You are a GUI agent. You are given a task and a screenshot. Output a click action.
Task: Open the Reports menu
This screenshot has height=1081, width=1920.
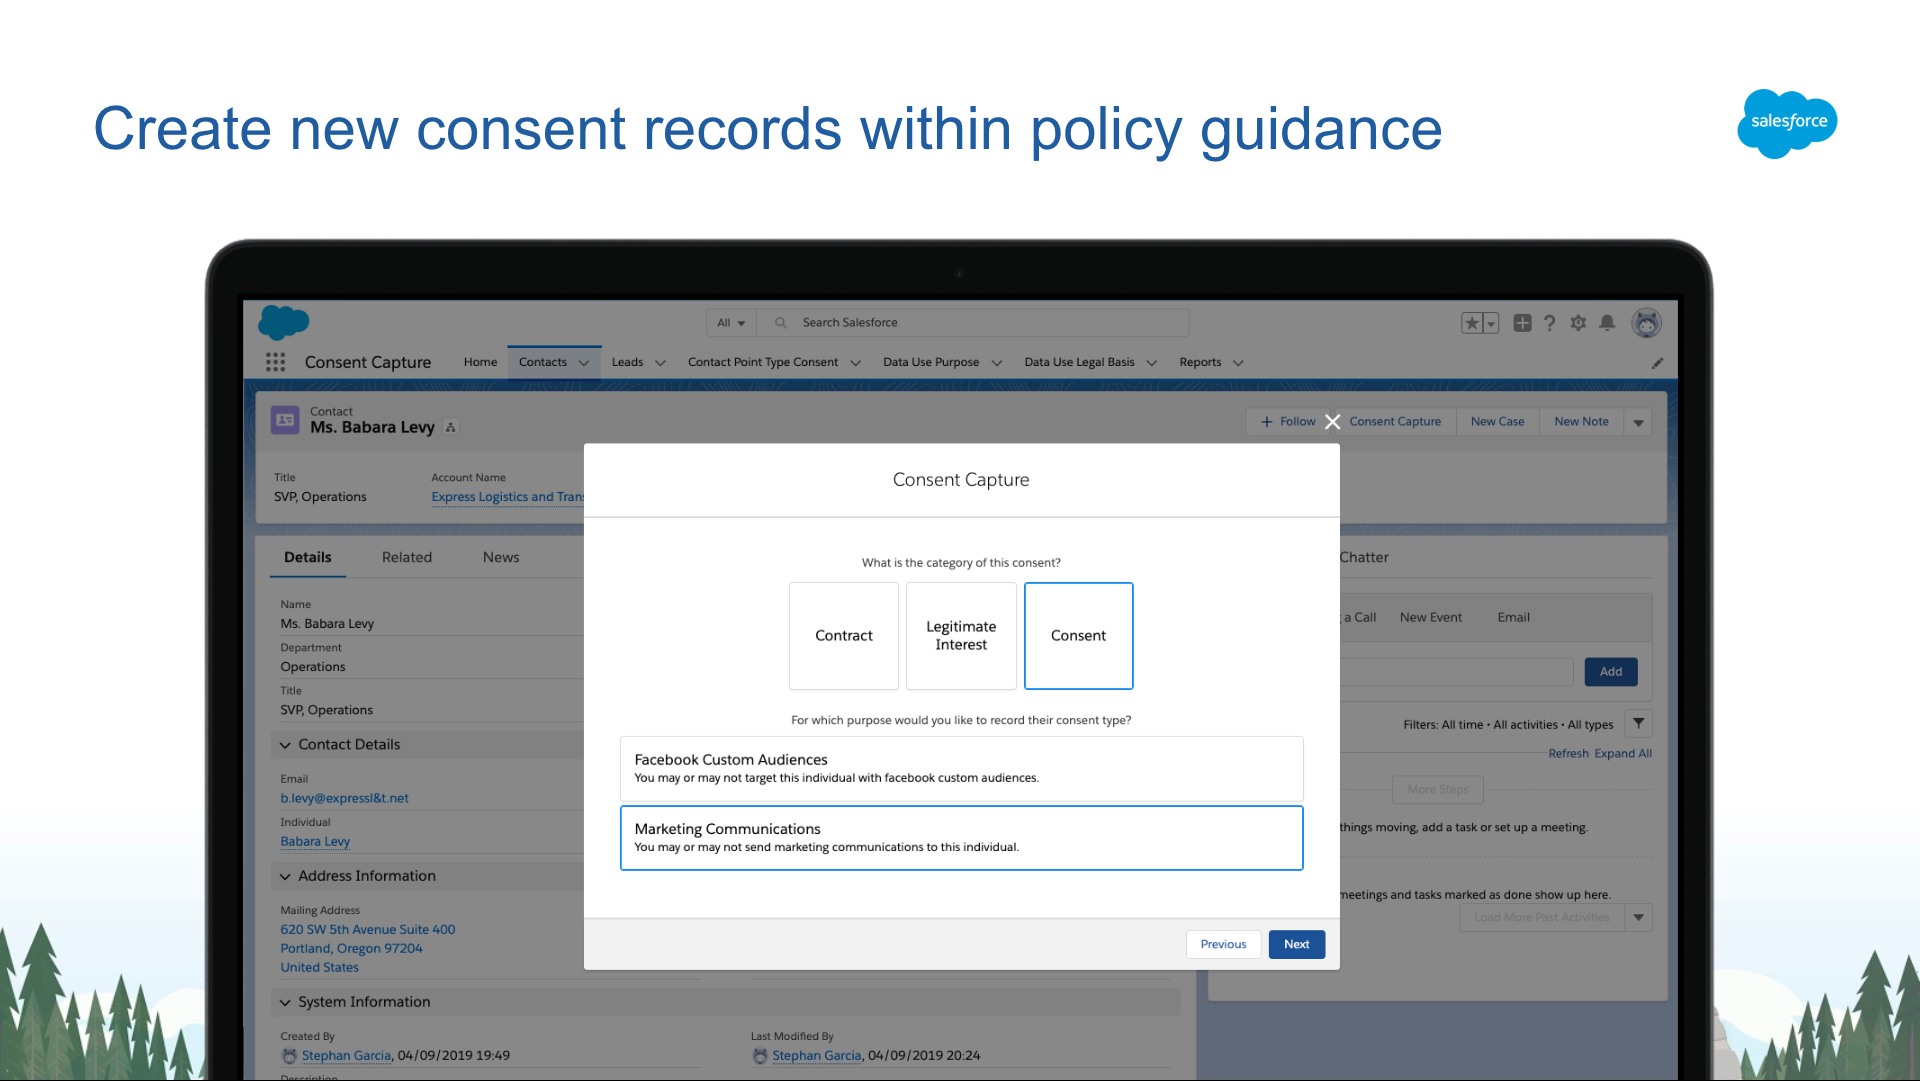(1209, 362)
